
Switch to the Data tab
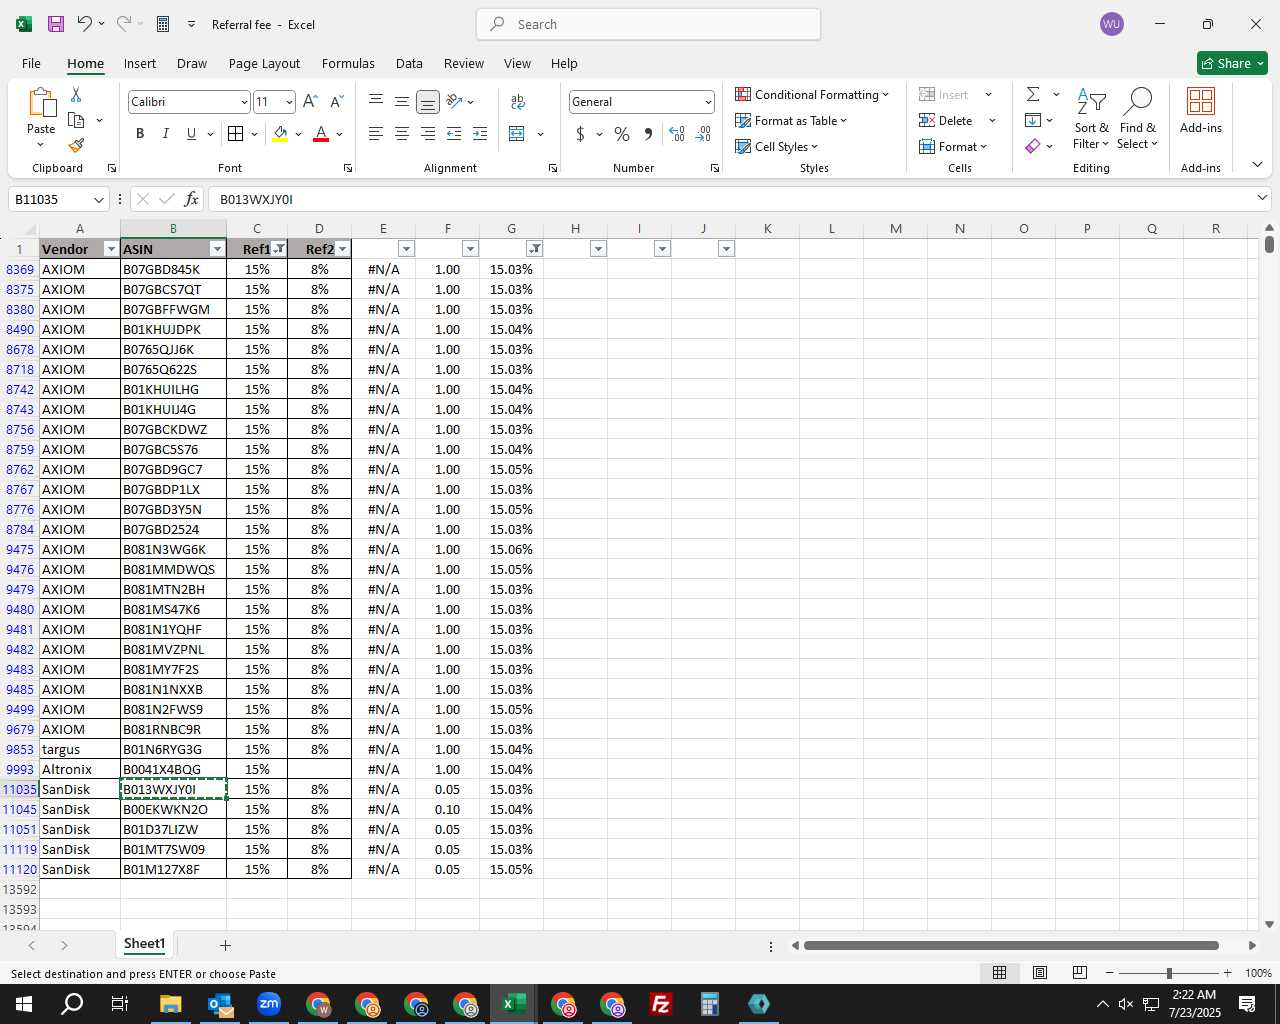(x=409, y=63)
